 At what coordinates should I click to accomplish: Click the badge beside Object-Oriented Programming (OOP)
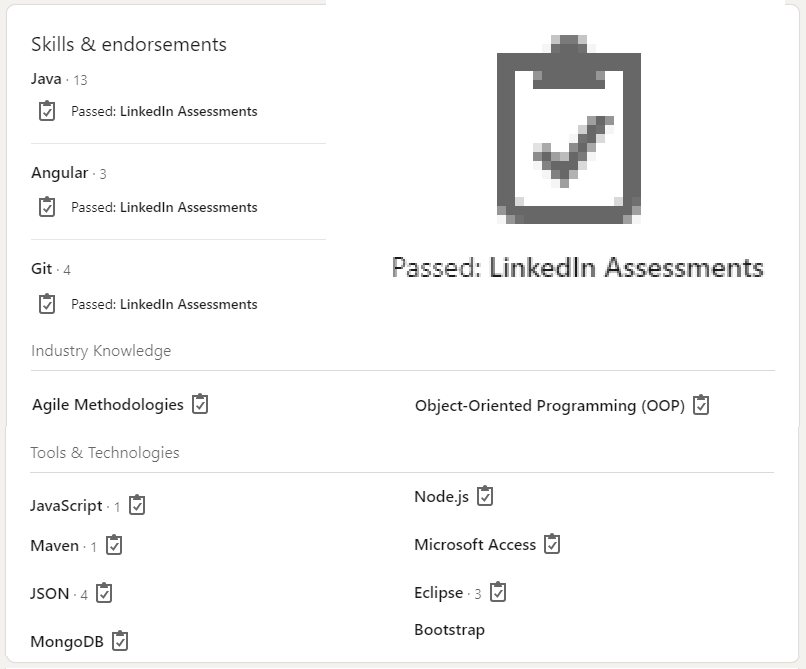tap(701, 405)
